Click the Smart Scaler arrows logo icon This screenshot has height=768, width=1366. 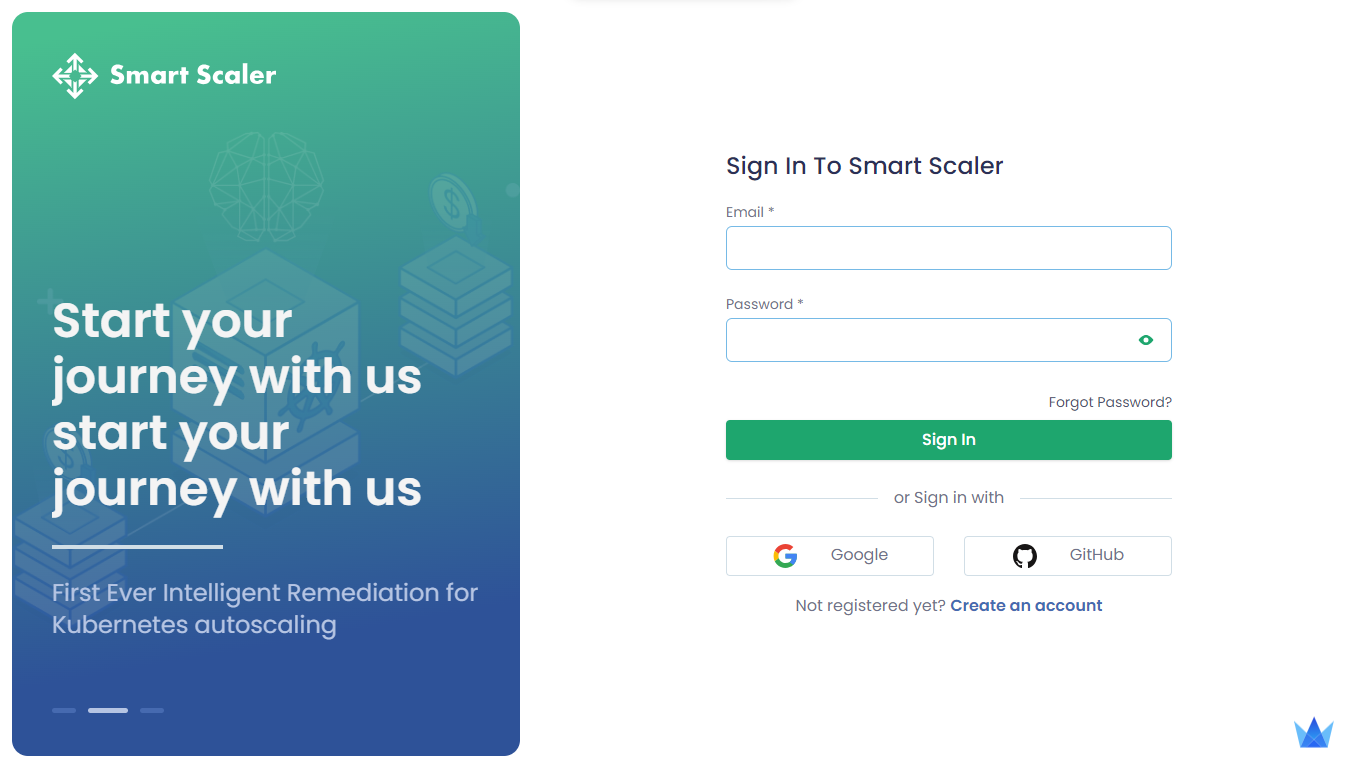(x=75, y=76)
